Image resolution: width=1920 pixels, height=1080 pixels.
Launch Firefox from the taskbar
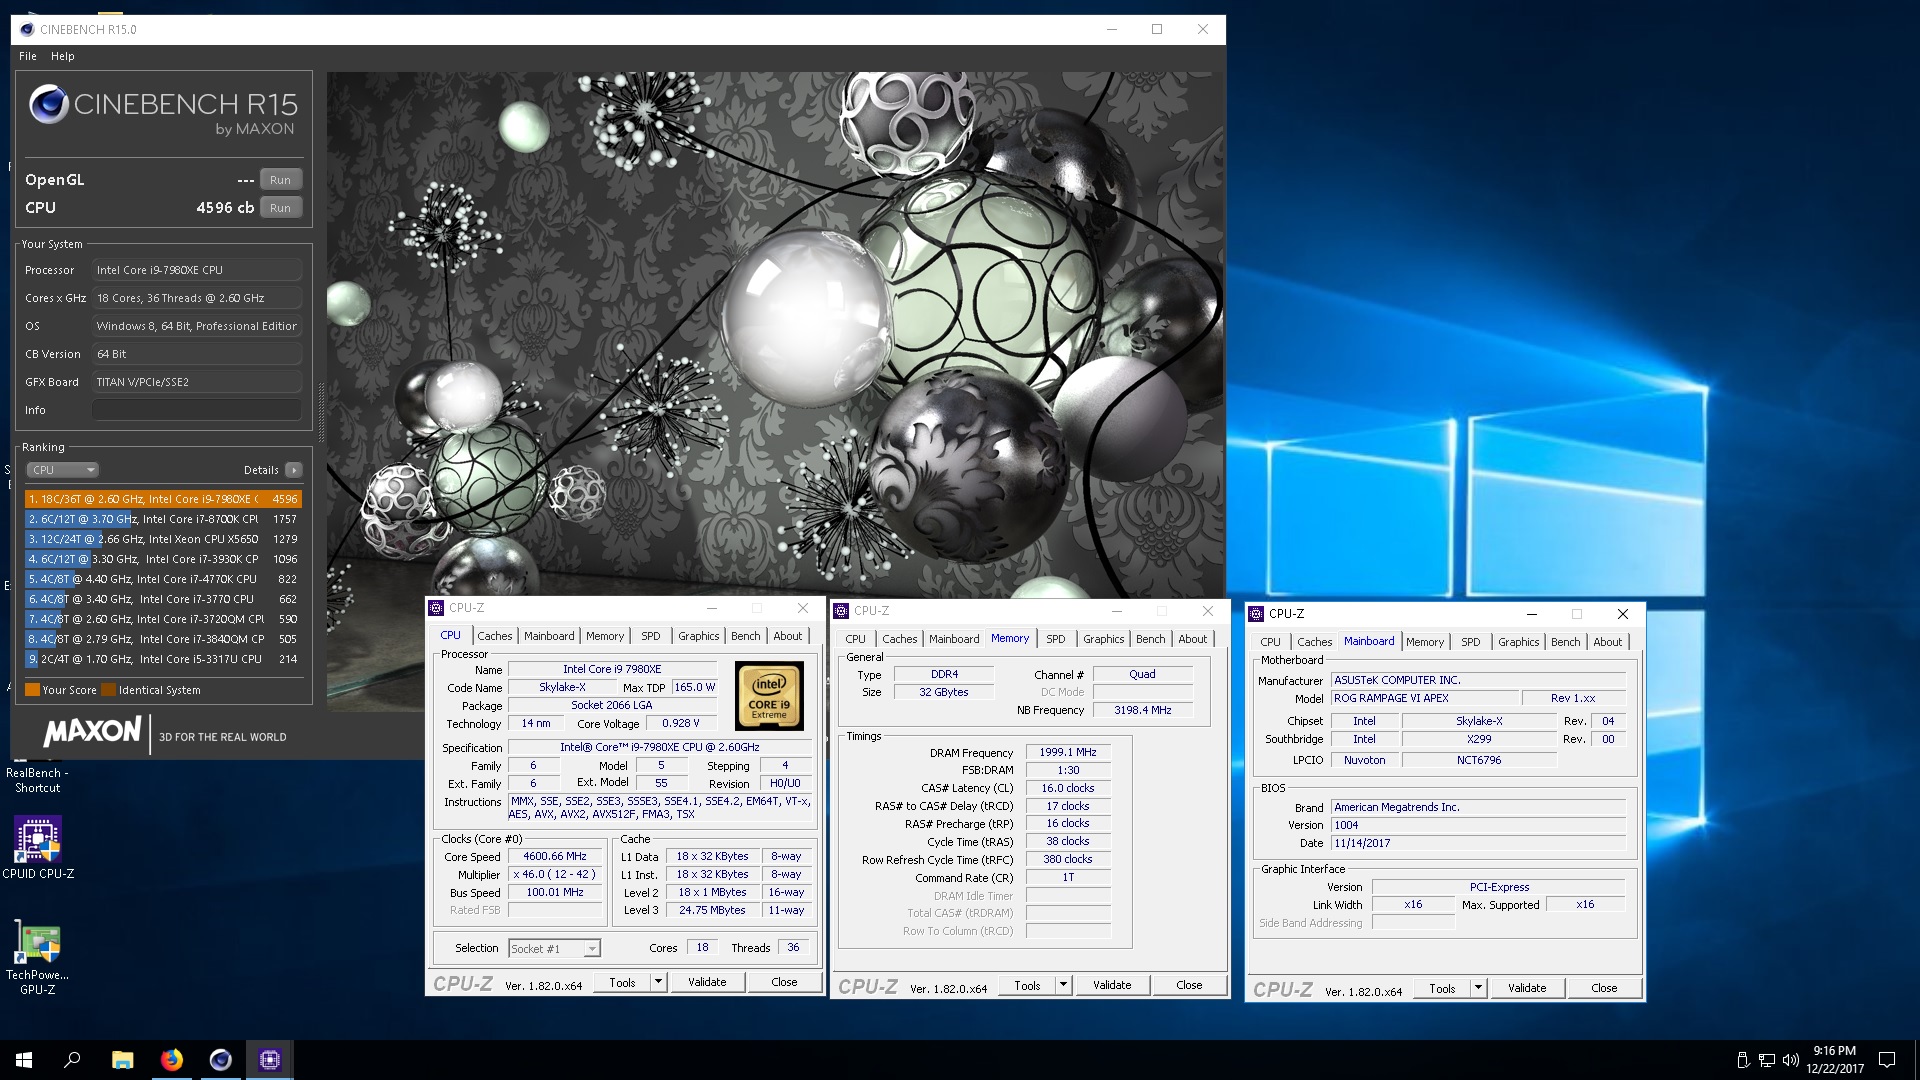(171, 1060)
